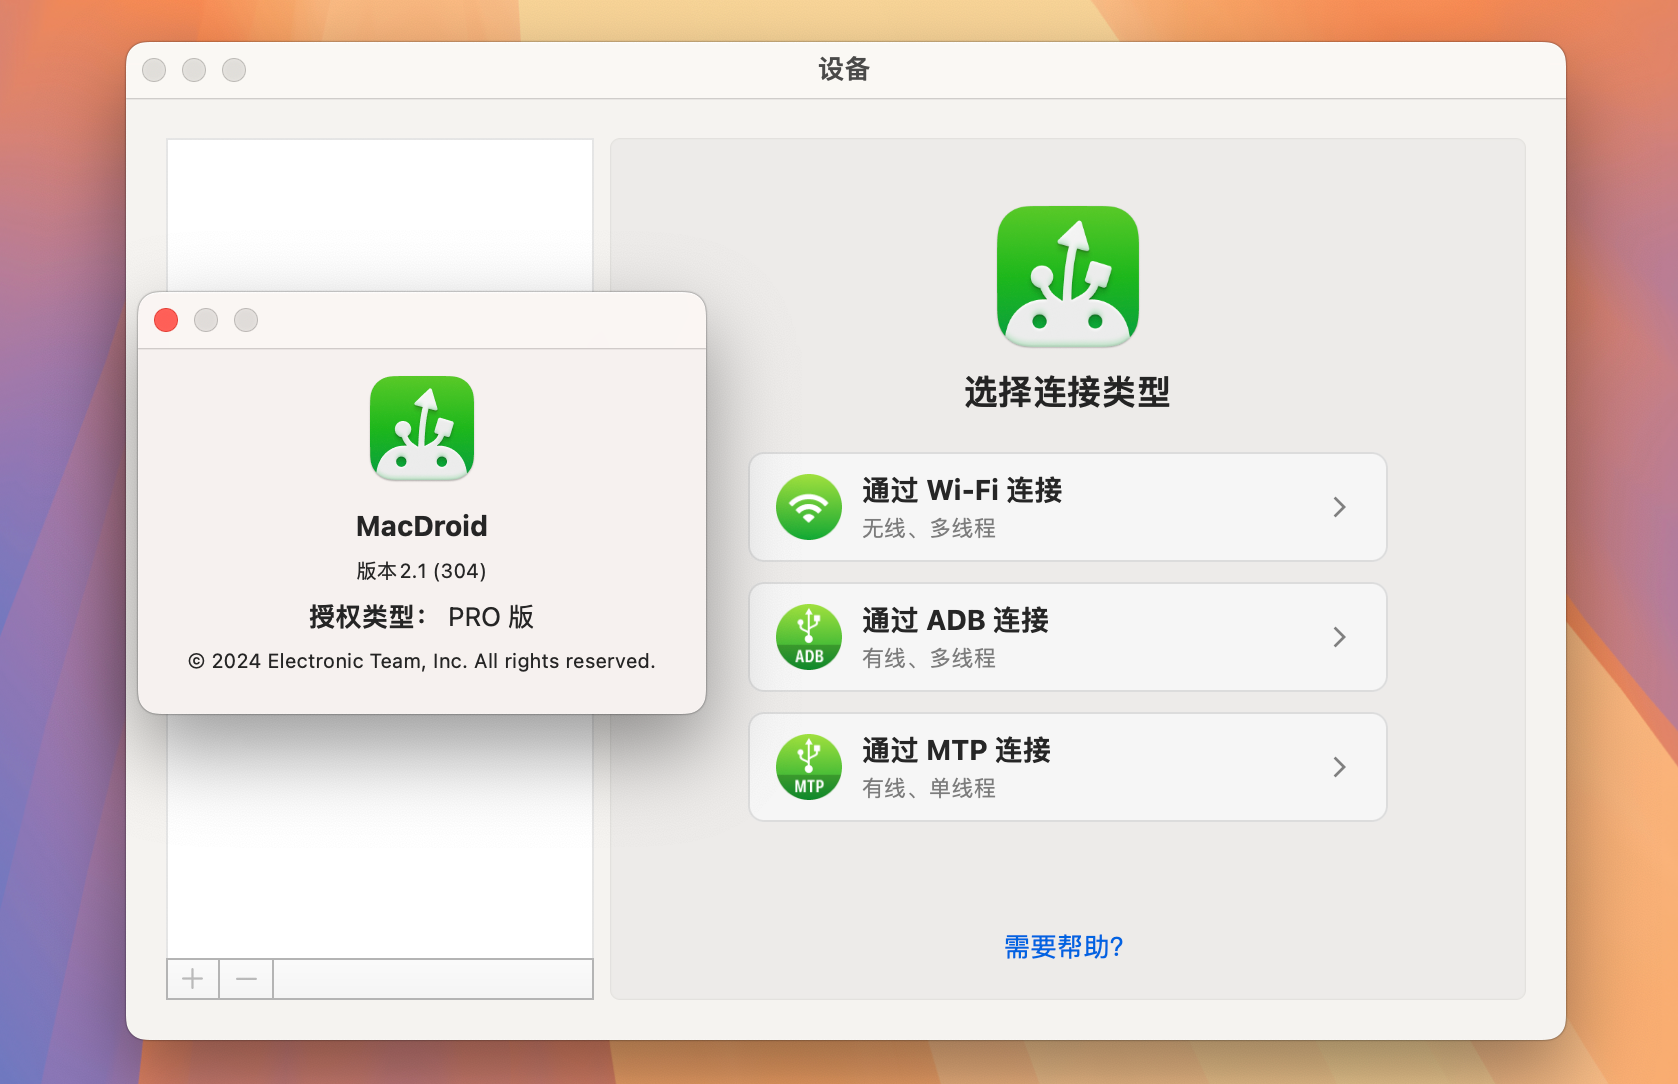
Task: Click the green MTP connection icon
Action: (808, 767)
